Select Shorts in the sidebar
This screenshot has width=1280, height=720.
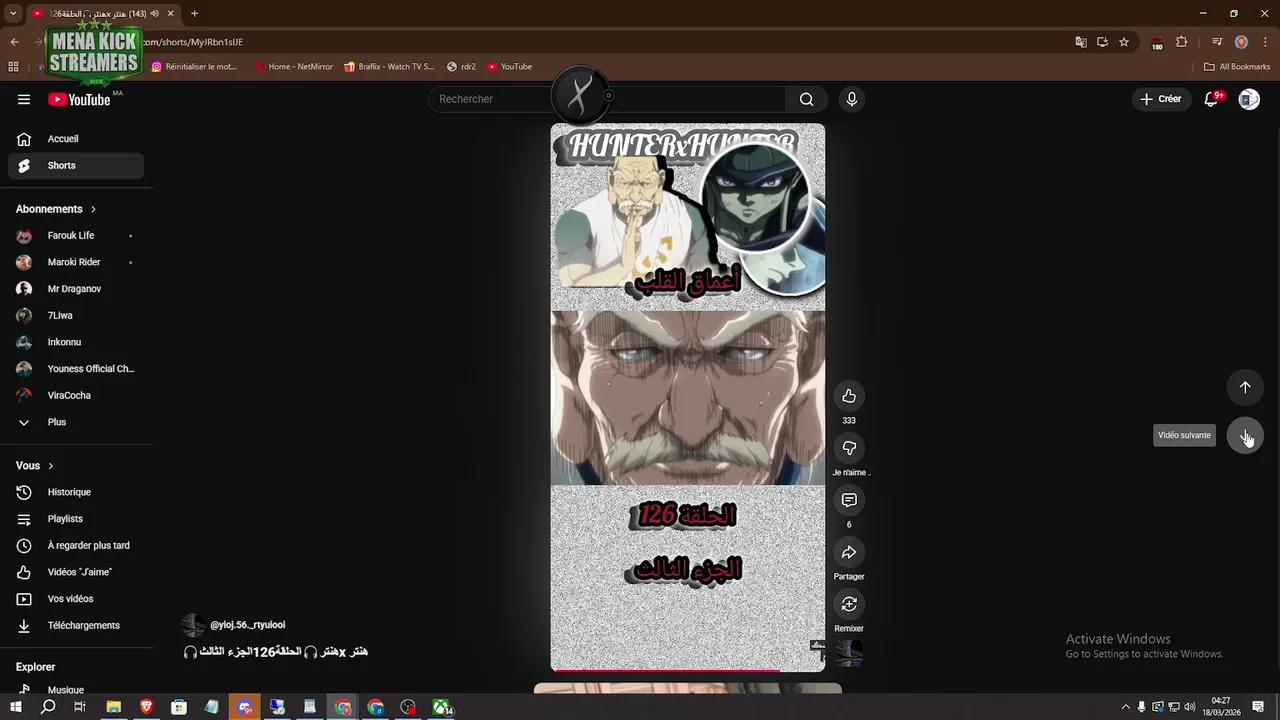click(x=76, y=166)
